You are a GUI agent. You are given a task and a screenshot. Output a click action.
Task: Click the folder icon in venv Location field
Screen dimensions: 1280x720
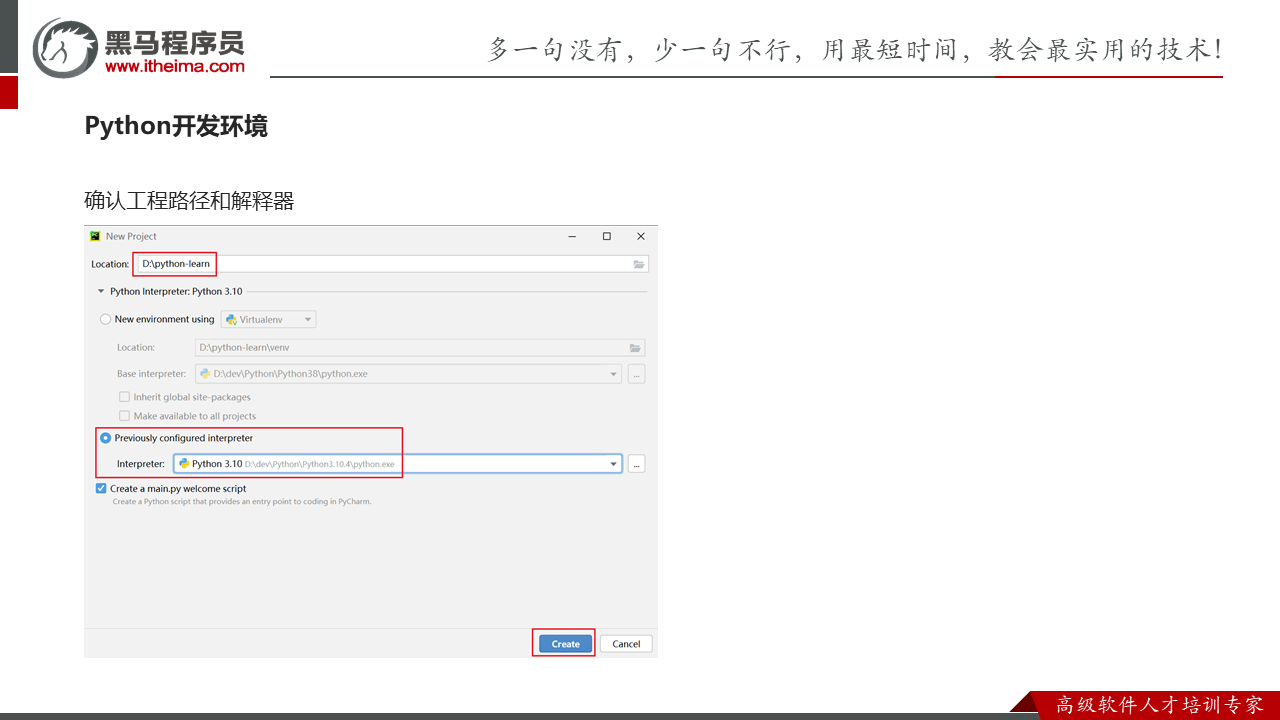(x=634, y=348)
